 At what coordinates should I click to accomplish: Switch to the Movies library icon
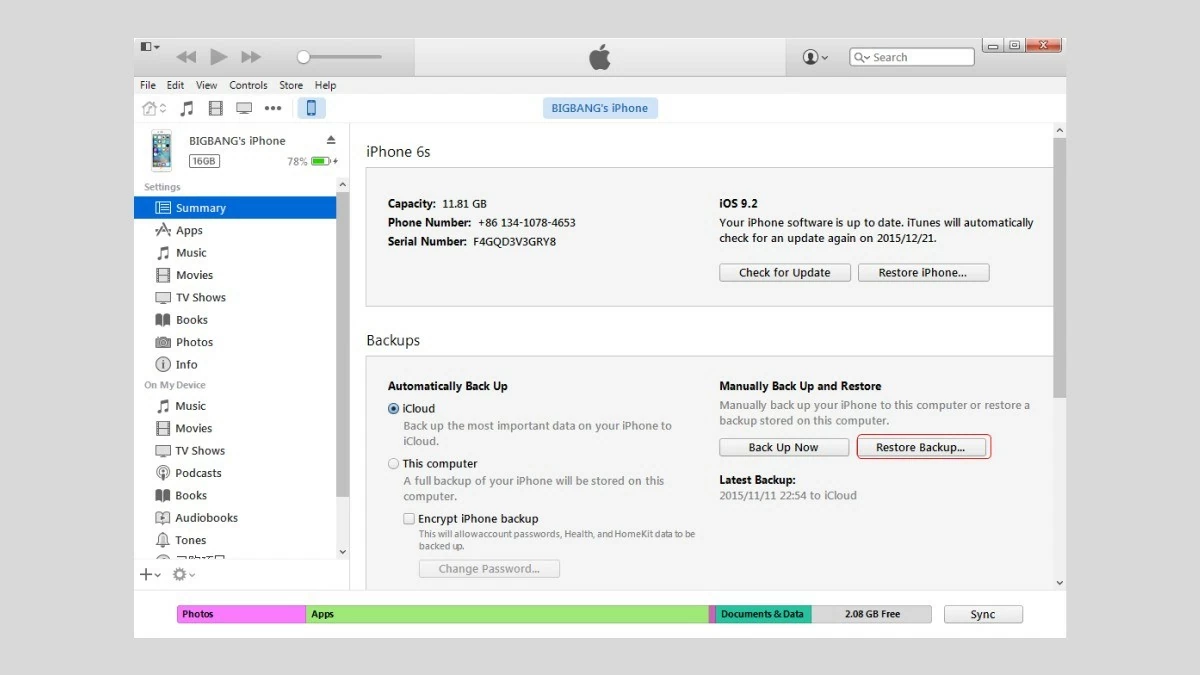point(215,108)
